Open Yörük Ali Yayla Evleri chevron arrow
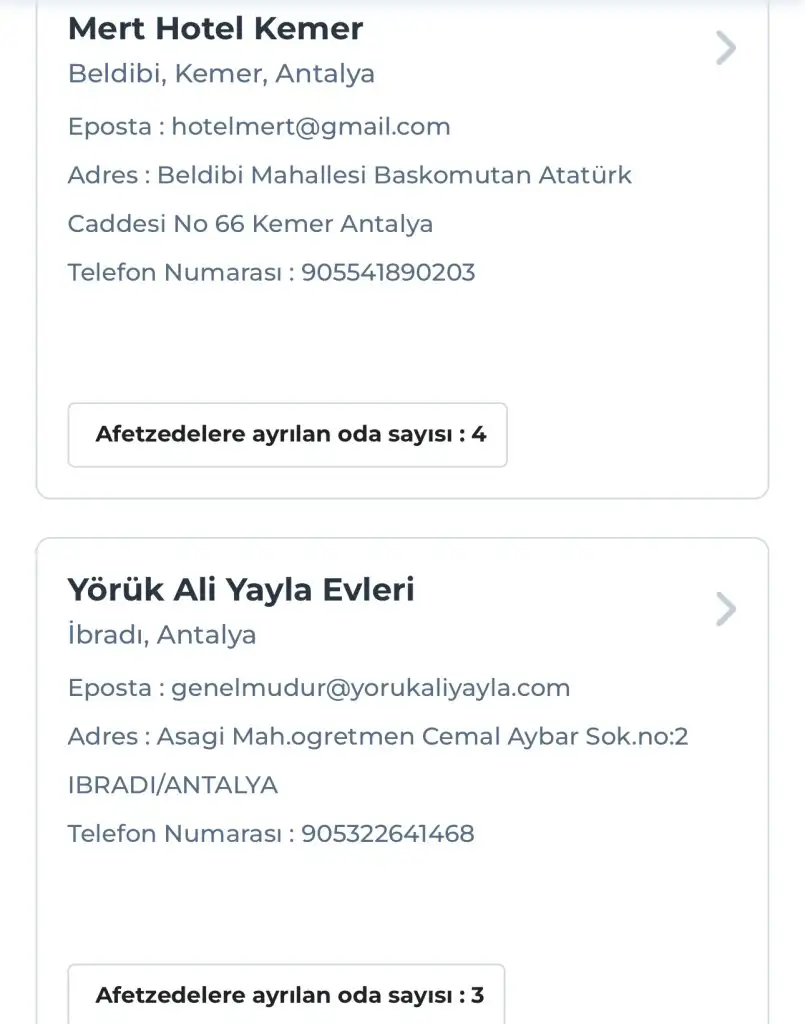The width and height of the screenshot is (805, 1024). (727, 609)
